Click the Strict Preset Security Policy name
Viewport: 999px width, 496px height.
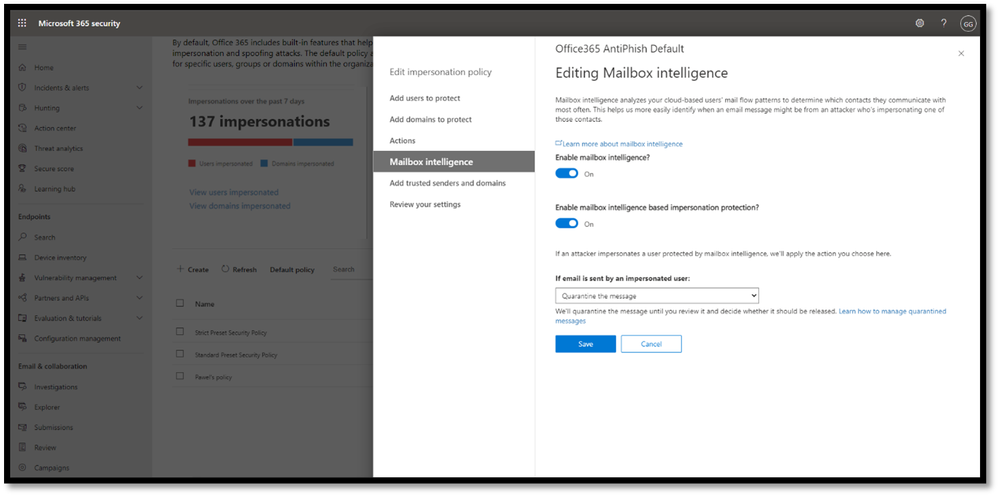231,332
